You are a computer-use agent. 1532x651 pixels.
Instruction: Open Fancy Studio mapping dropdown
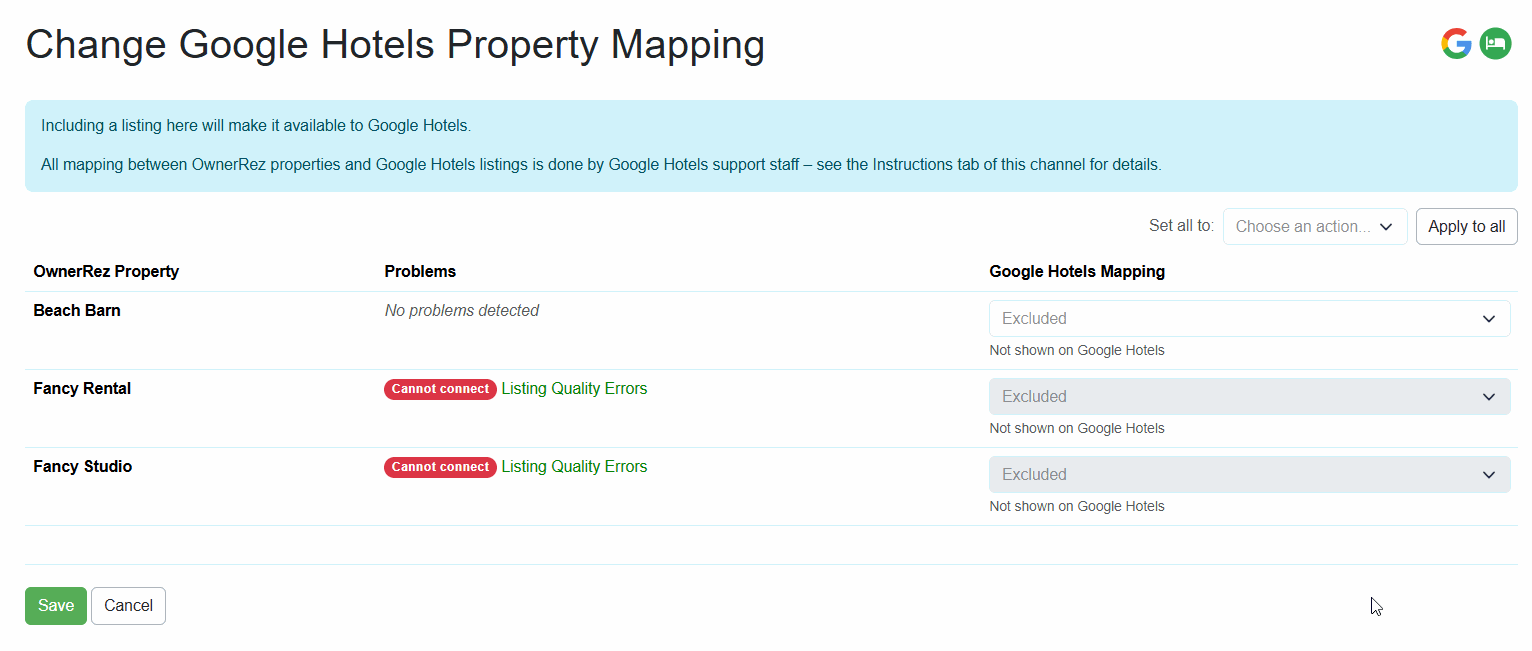point(1249,474)
